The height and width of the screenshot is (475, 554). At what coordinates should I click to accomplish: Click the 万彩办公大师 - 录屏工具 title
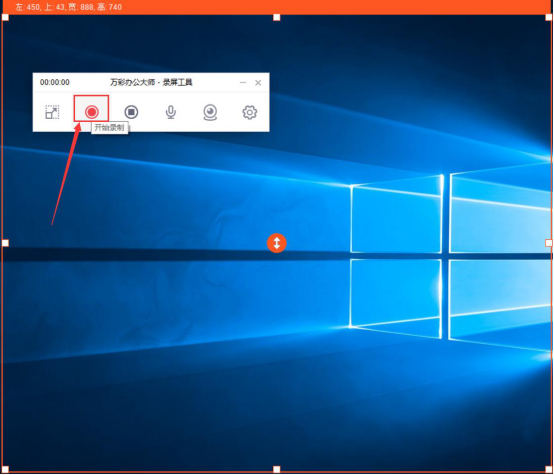pyautogui.click(x=151, y=82)
